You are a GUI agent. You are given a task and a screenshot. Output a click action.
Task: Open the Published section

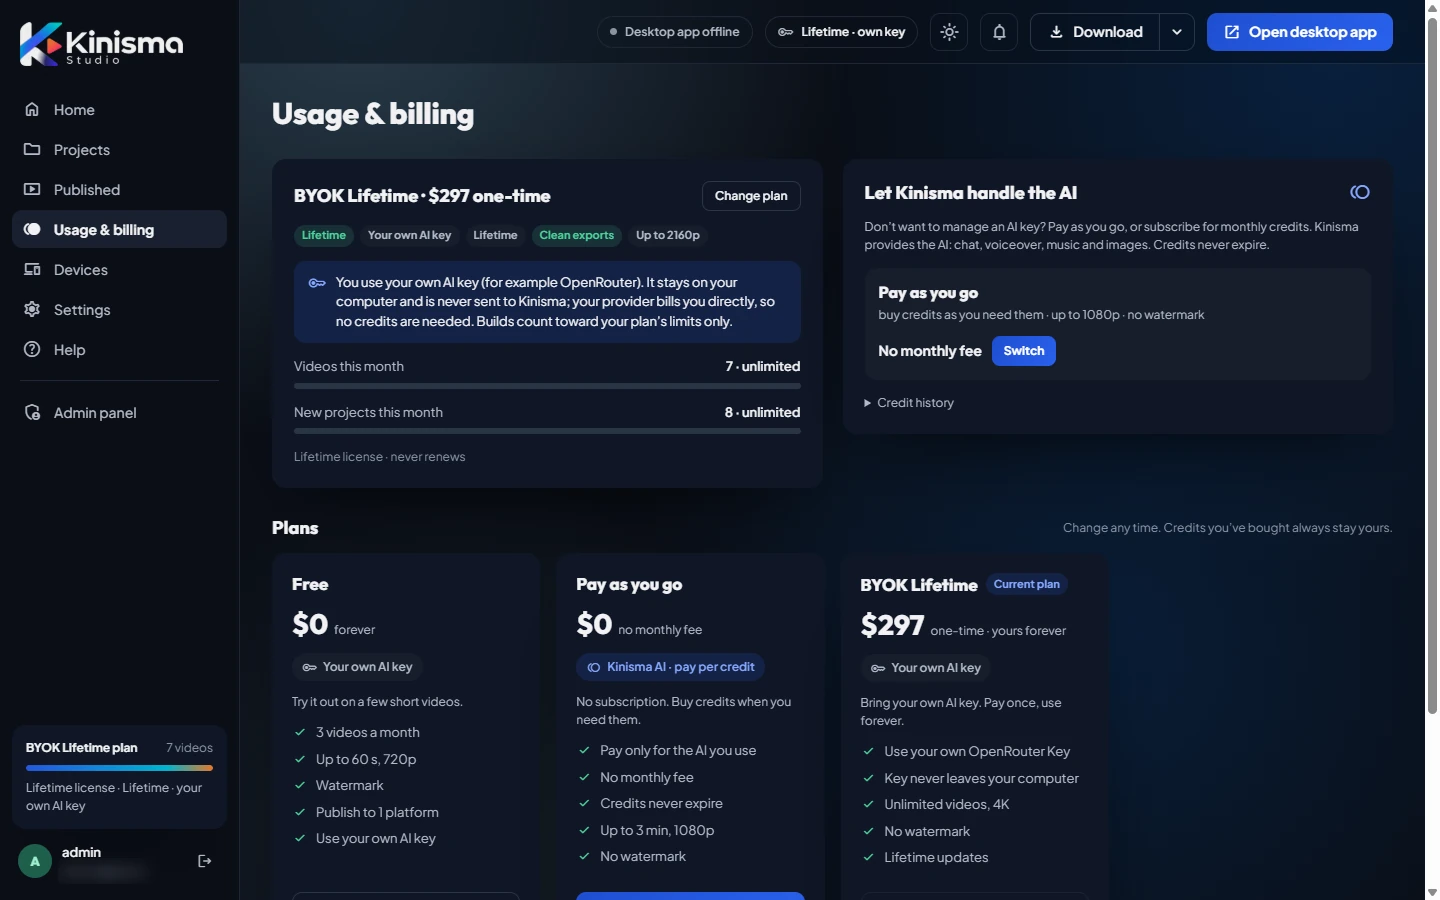click(x=119, y=190)
